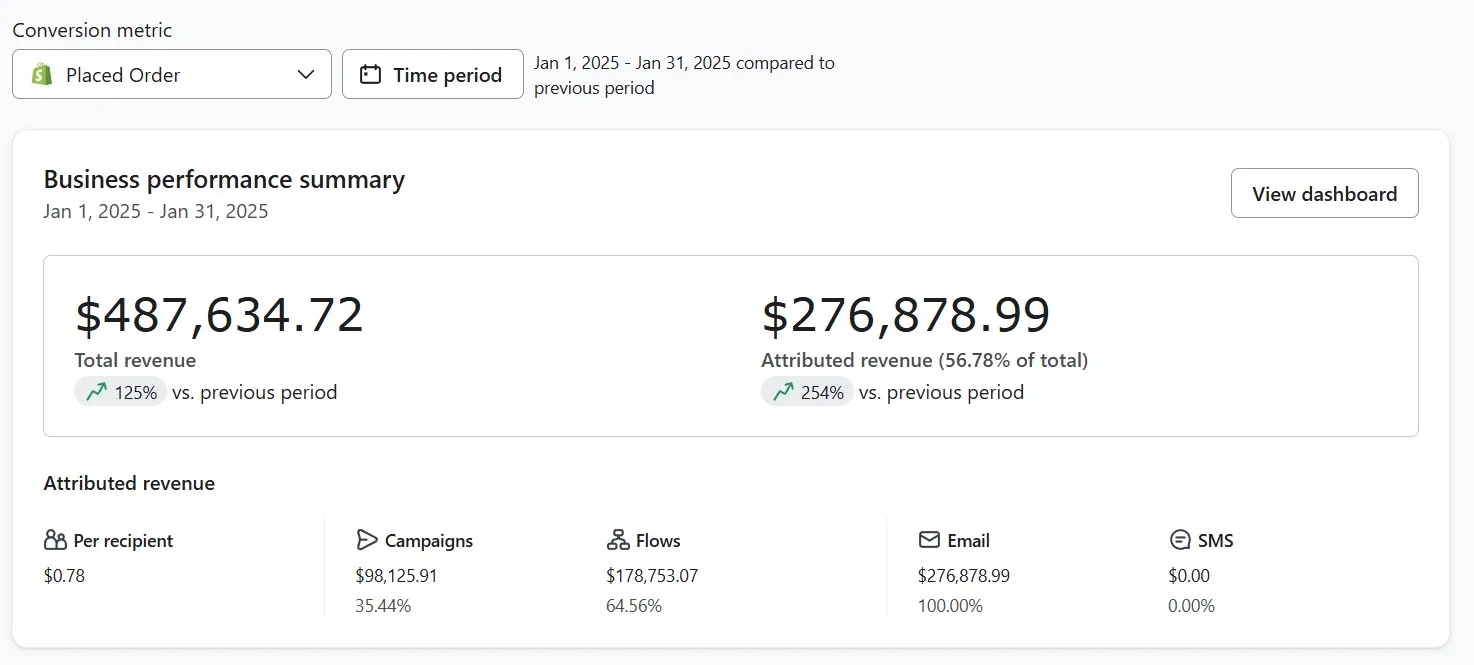1474x665 pixels.
Task: Click the Business performance summary heading
Action: click(224, 180)
